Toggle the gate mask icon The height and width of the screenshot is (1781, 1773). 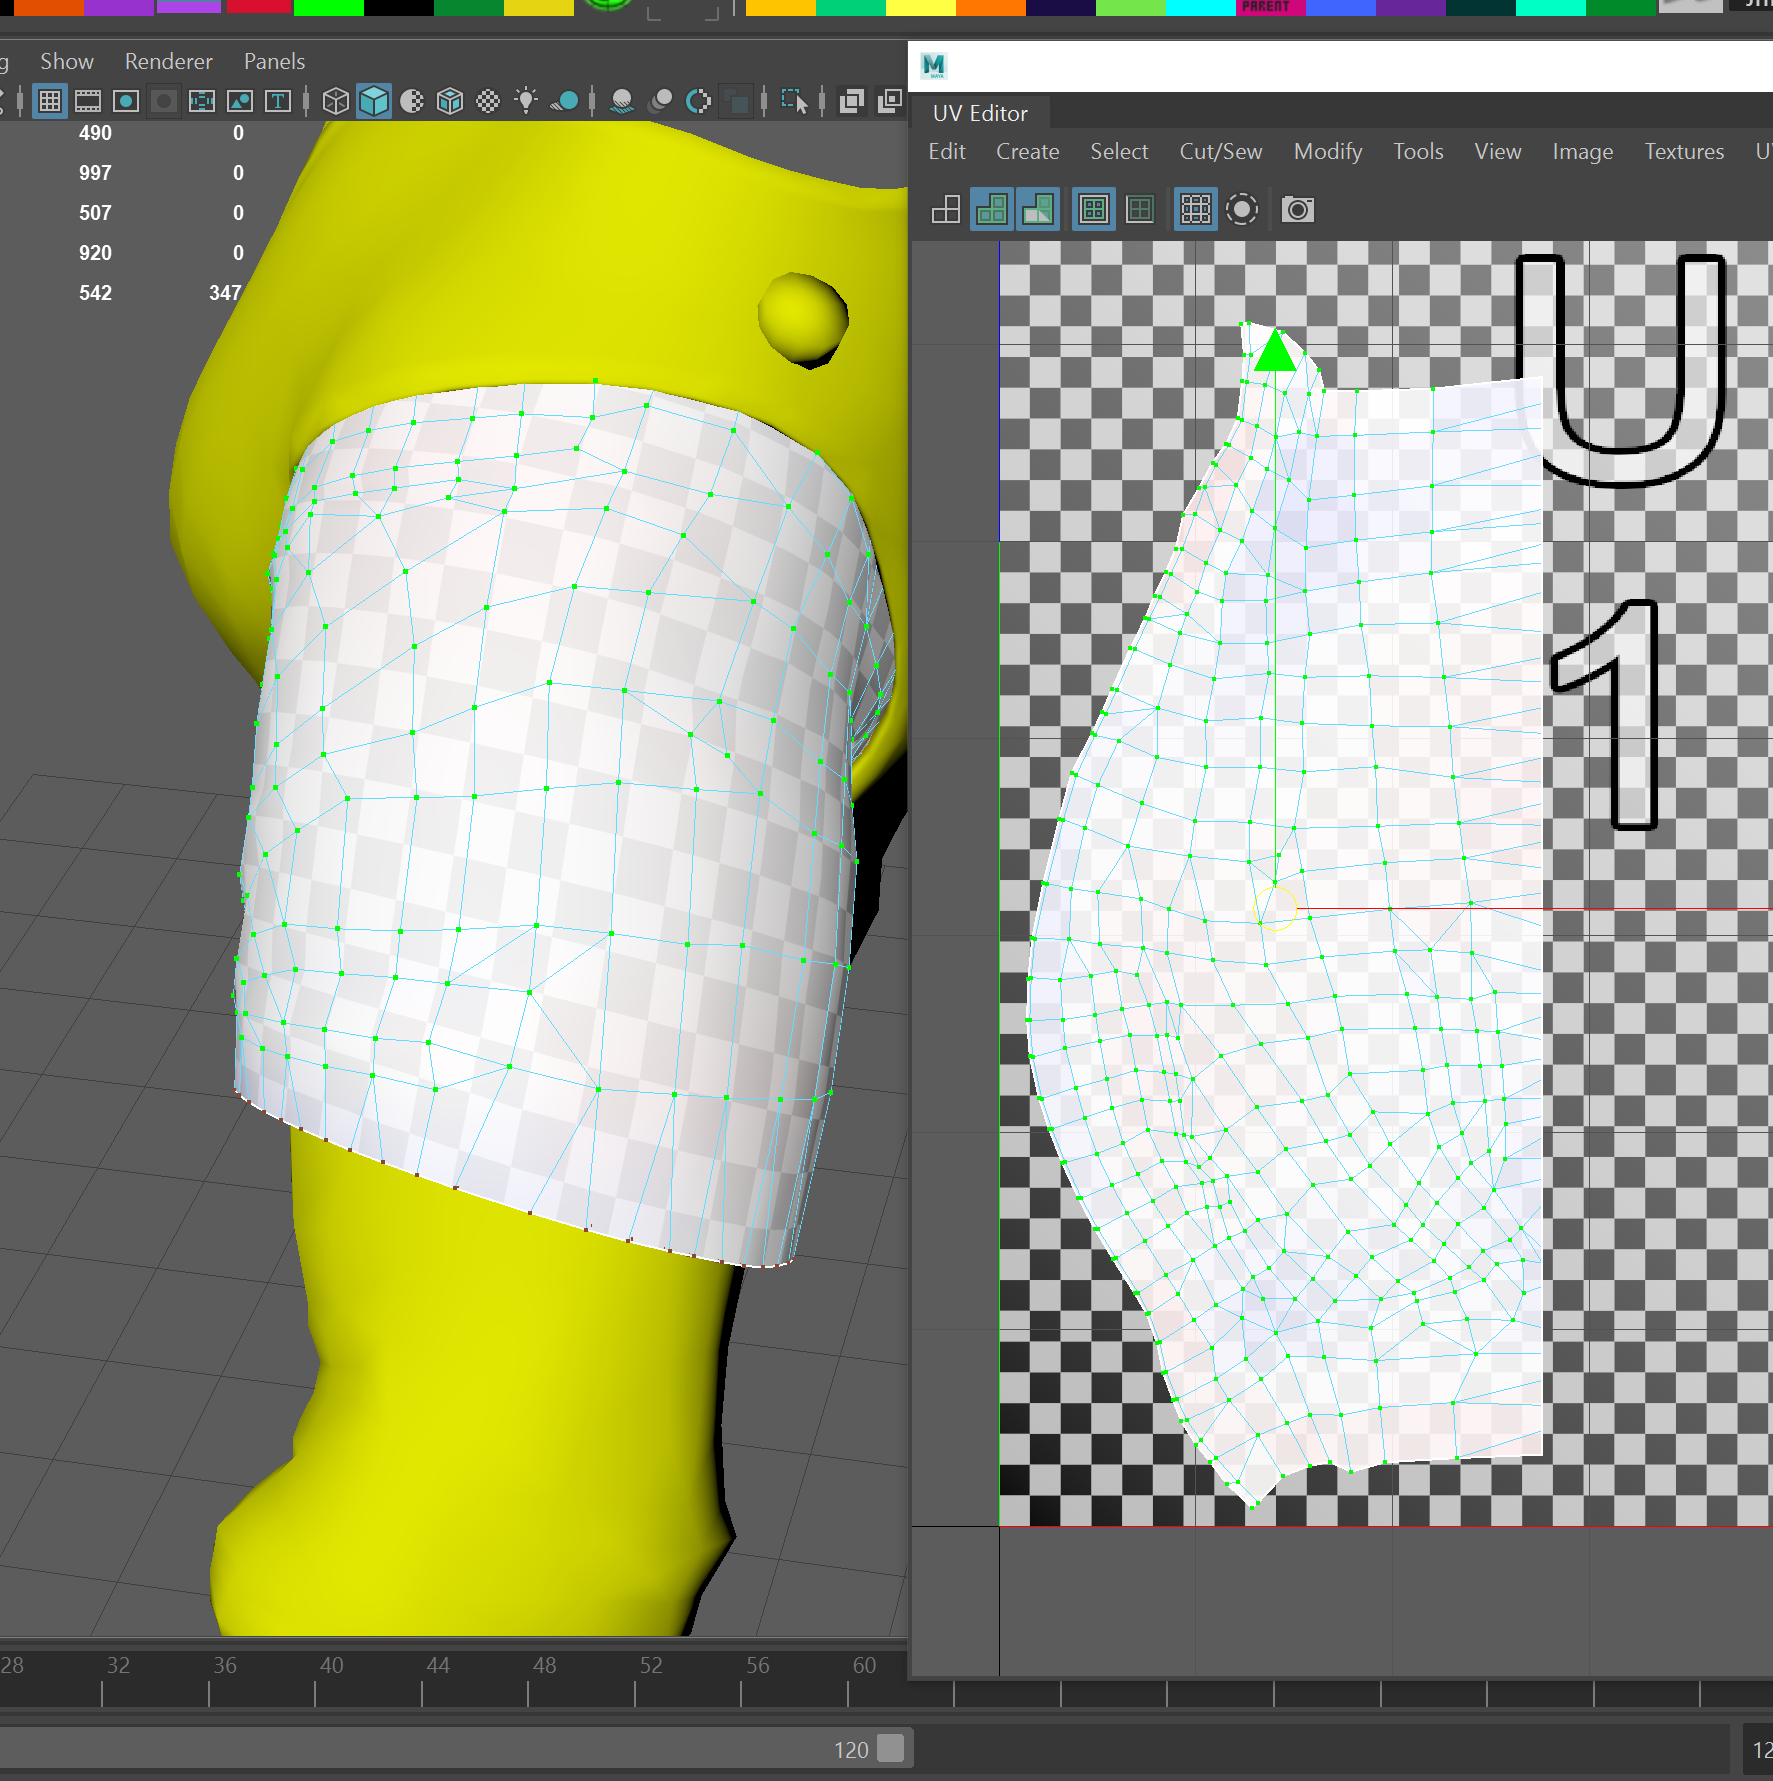point(164,101)
